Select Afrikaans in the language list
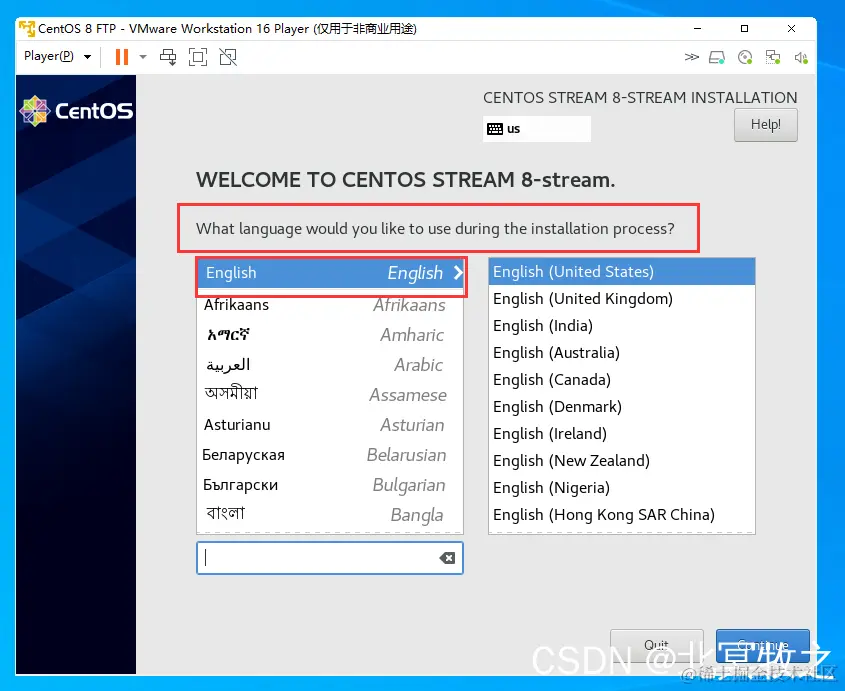 (x=330, y=305)
